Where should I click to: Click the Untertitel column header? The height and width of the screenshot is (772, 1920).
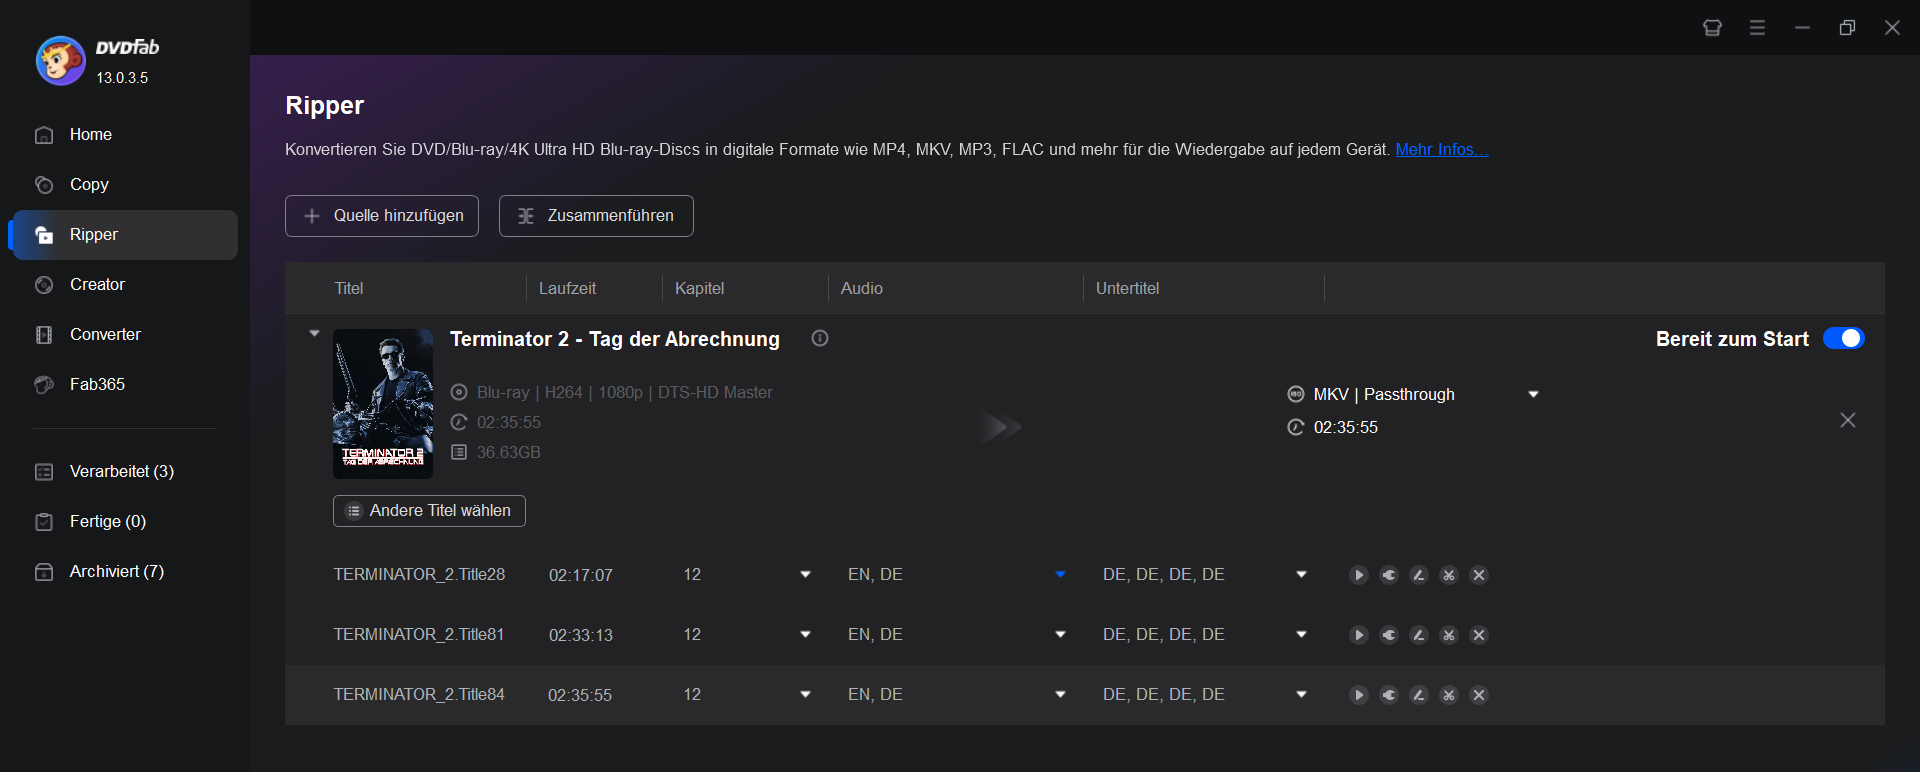pos(1127,288)
